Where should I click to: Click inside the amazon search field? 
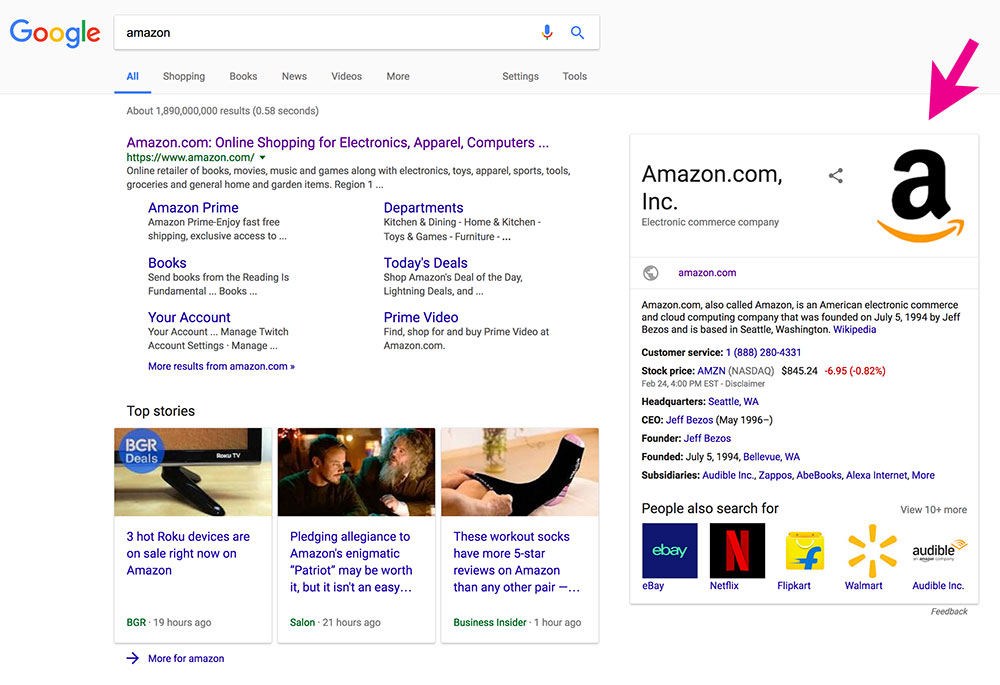pyautogui.click(x=320, y=33)
